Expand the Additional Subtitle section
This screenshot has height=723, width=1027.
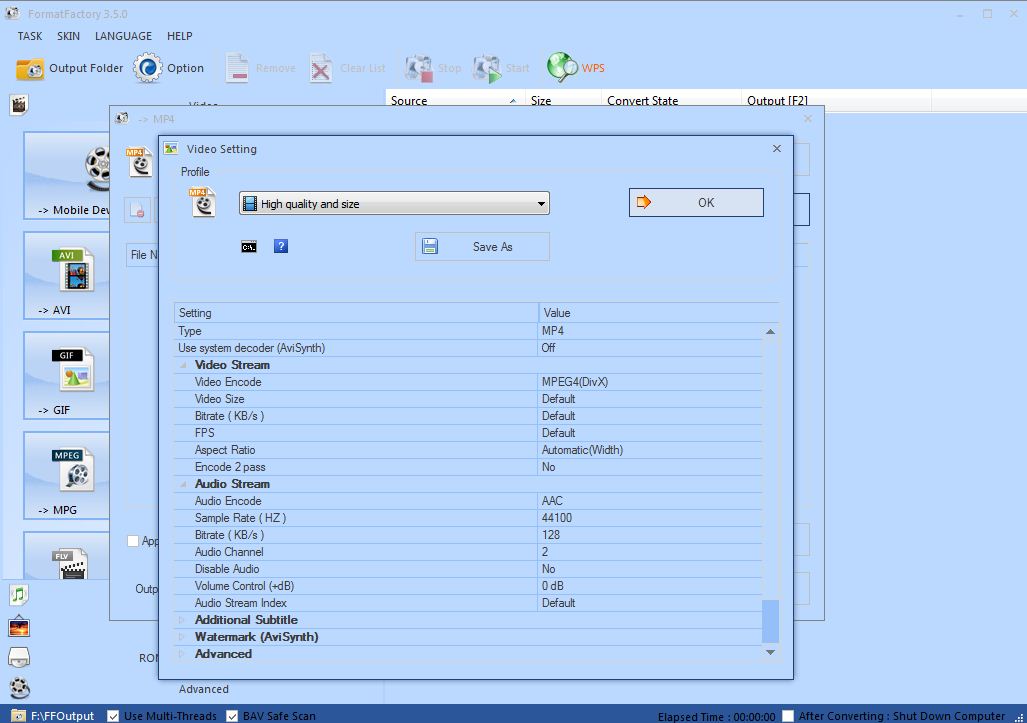(182, 620)
